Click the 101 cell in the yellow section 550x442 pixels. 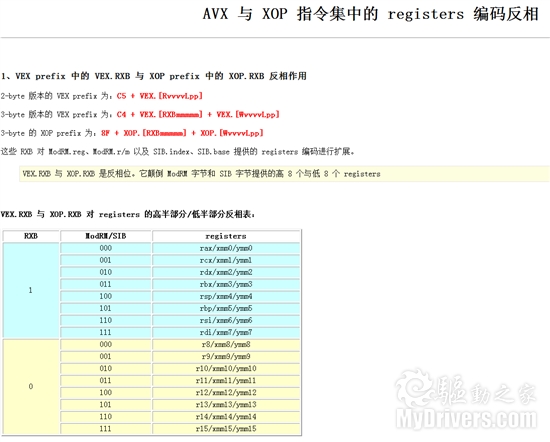click(x=106, y=404)
